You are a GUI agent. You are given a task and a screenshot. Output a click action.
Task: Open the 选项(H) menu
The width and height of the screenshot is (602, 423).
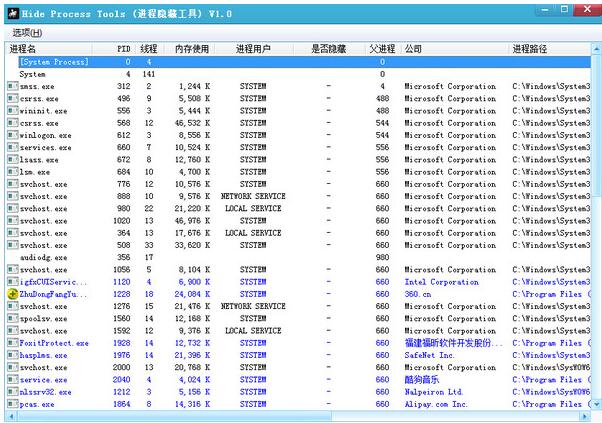click(x=27, y=32)
